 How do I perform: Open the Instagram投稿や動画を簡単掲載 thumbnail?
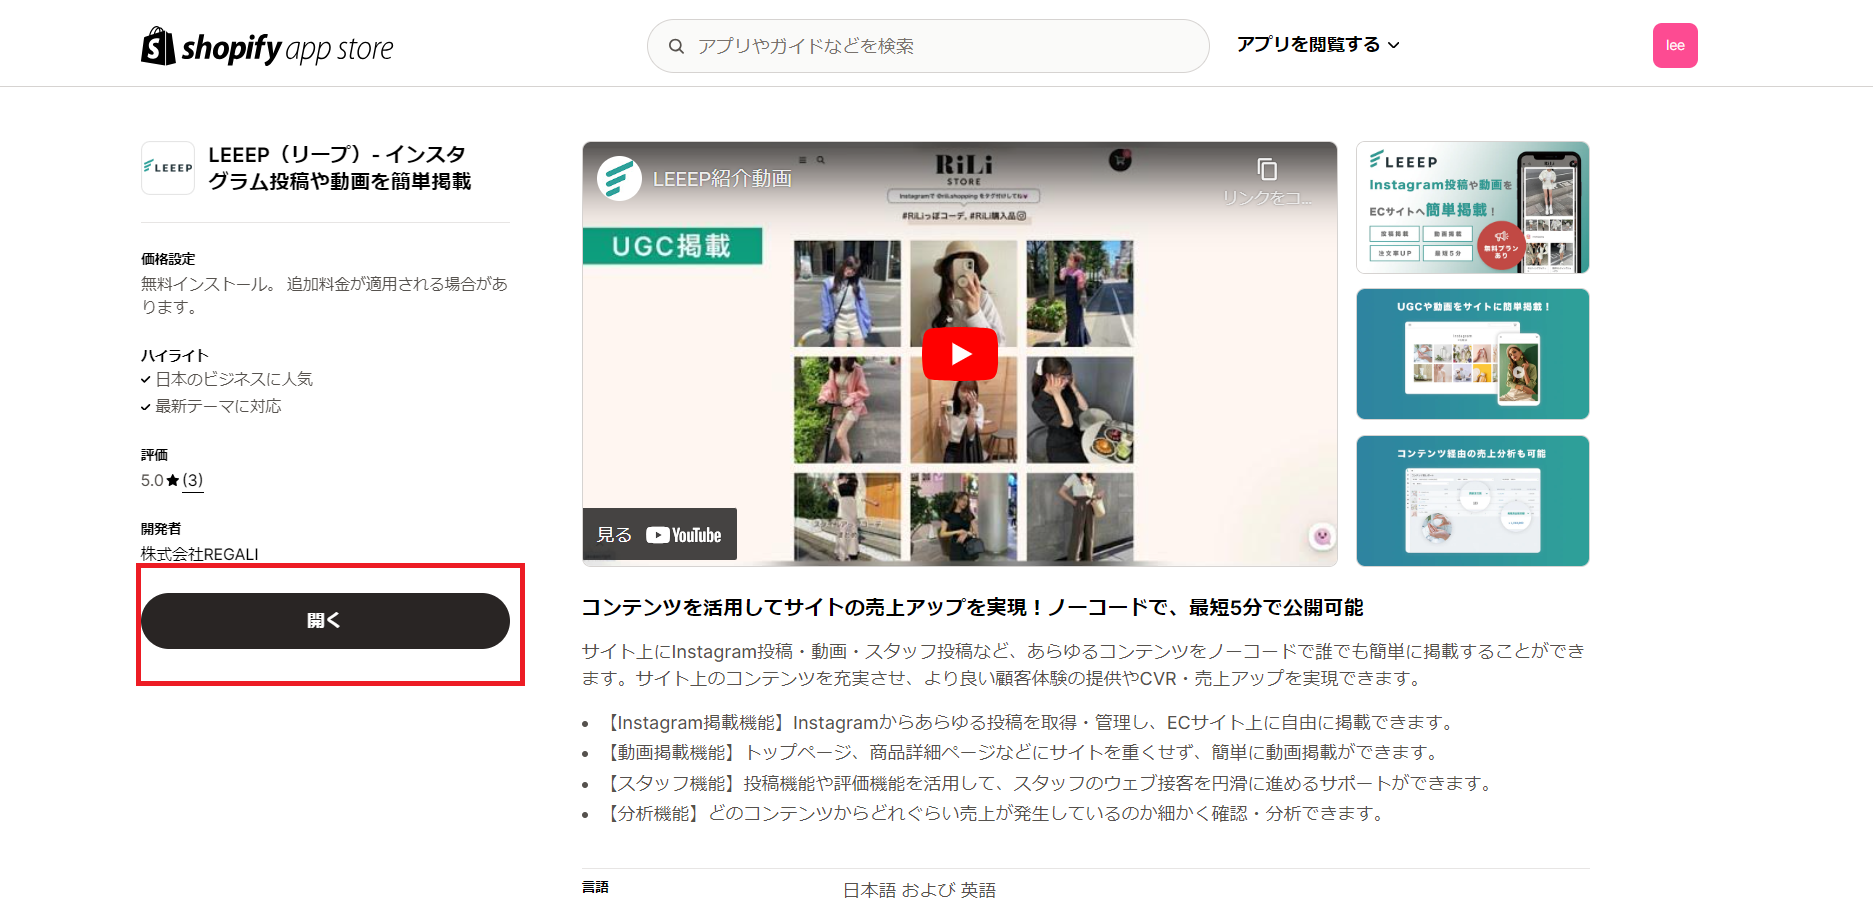pyautogui.click(x=1472, y=208)
